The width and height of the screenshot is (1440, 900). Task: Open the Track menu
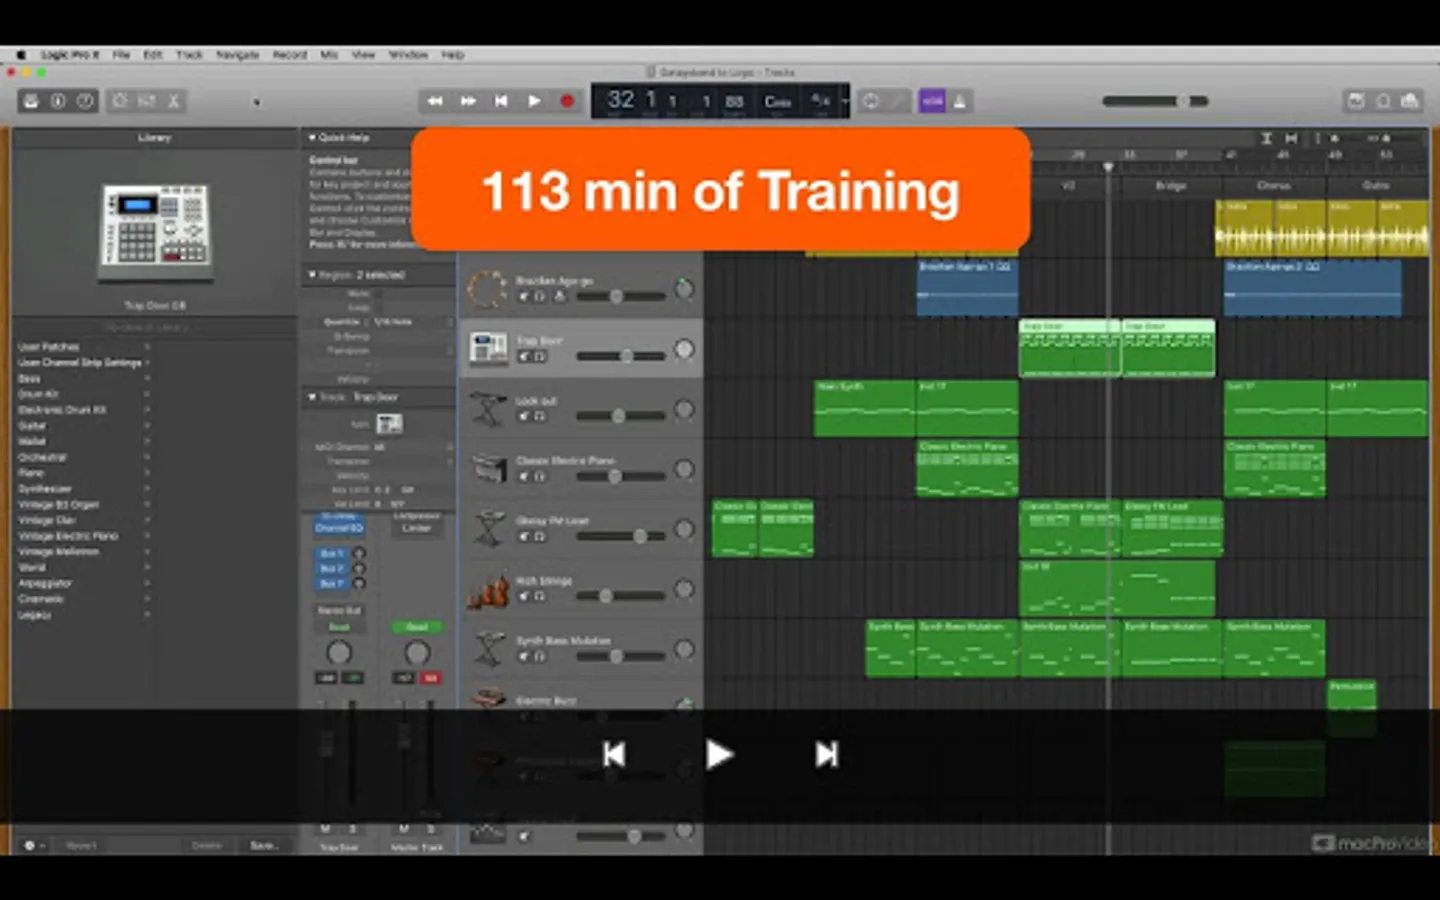(189, 55)
